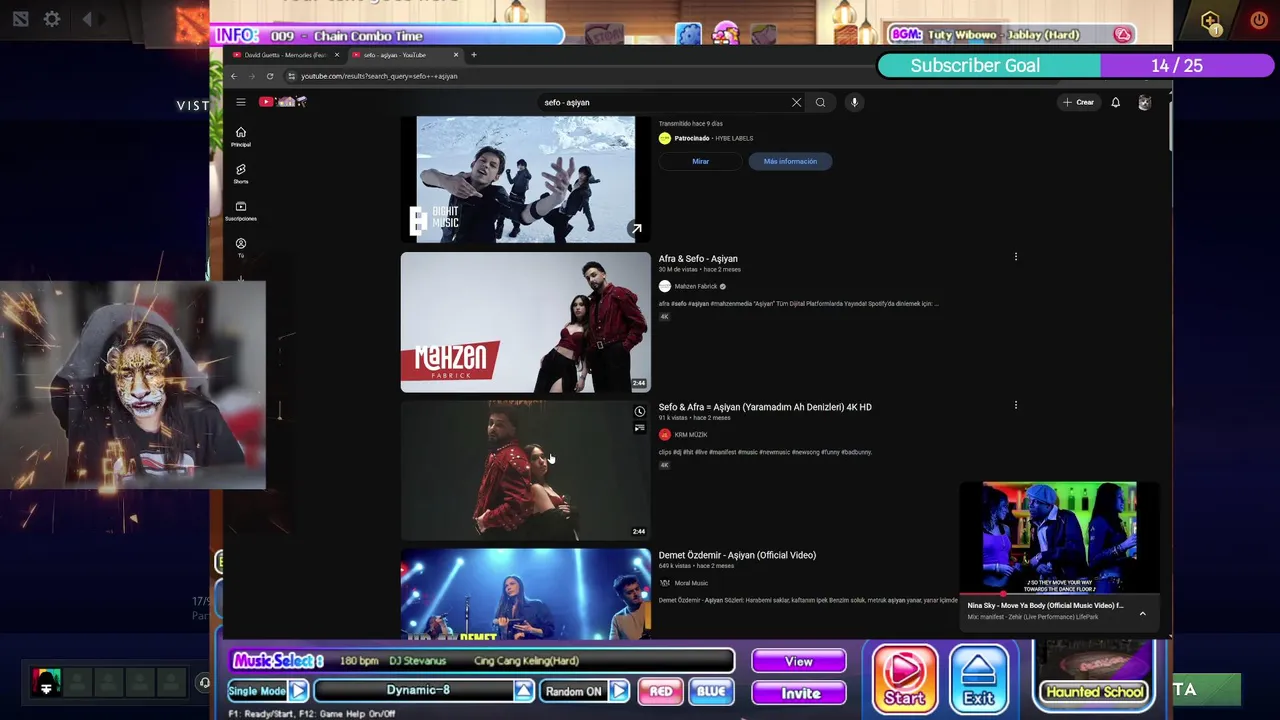Clear the search text with X icon
Screen dimensions: 1280x720
796,102
